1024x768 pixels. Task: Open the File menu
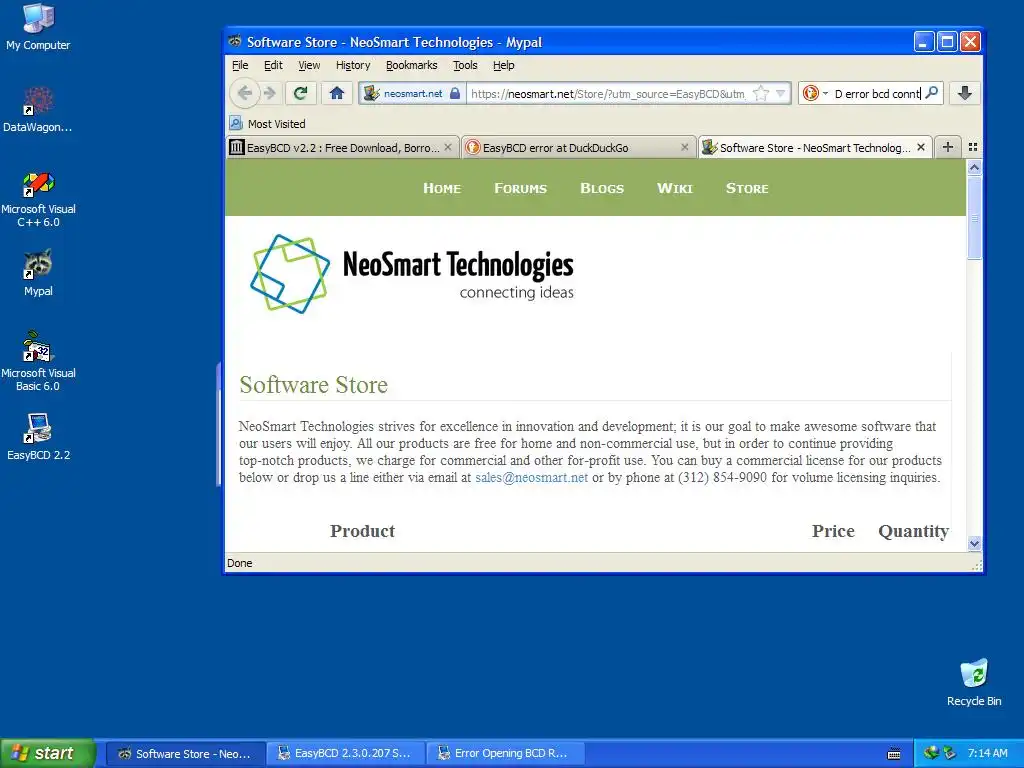[x=240, y=65]
